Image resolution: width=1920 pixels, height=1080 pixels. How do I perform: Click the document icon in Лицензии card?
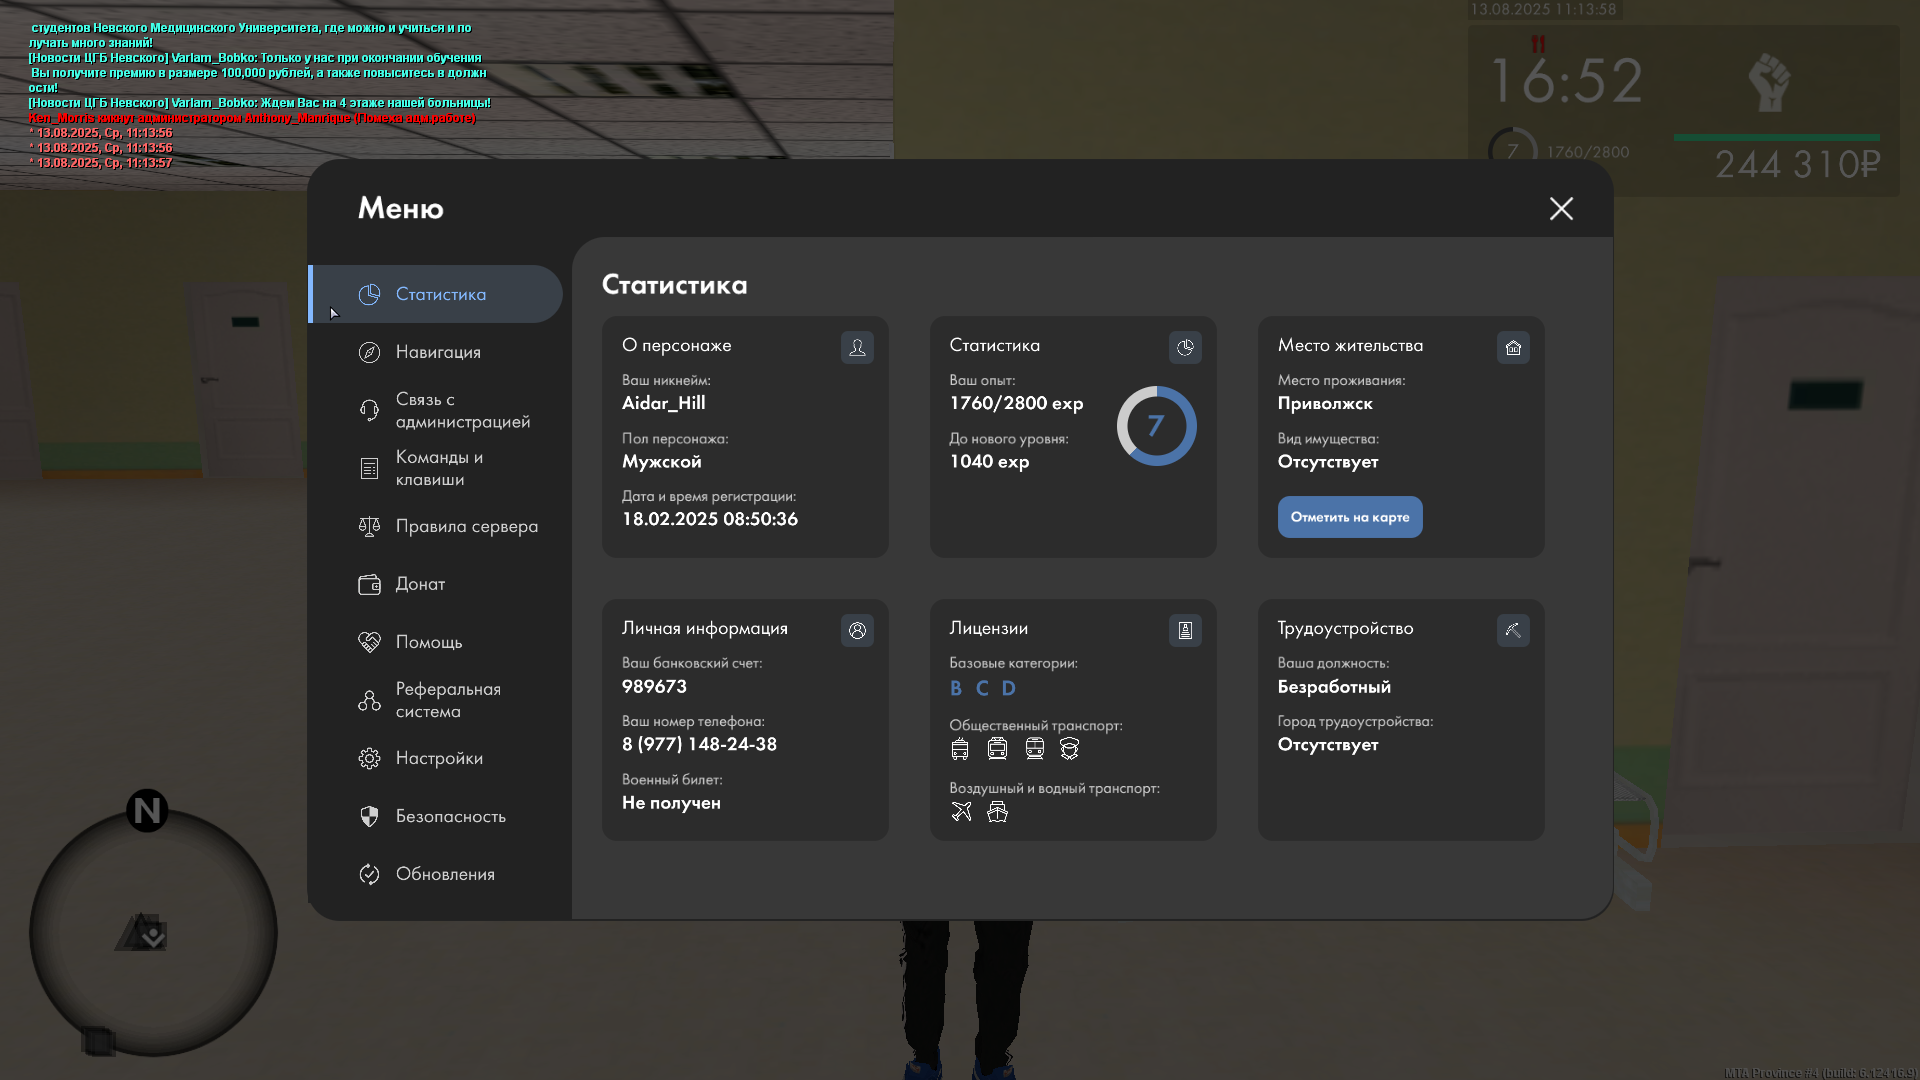click(1185, 630)
